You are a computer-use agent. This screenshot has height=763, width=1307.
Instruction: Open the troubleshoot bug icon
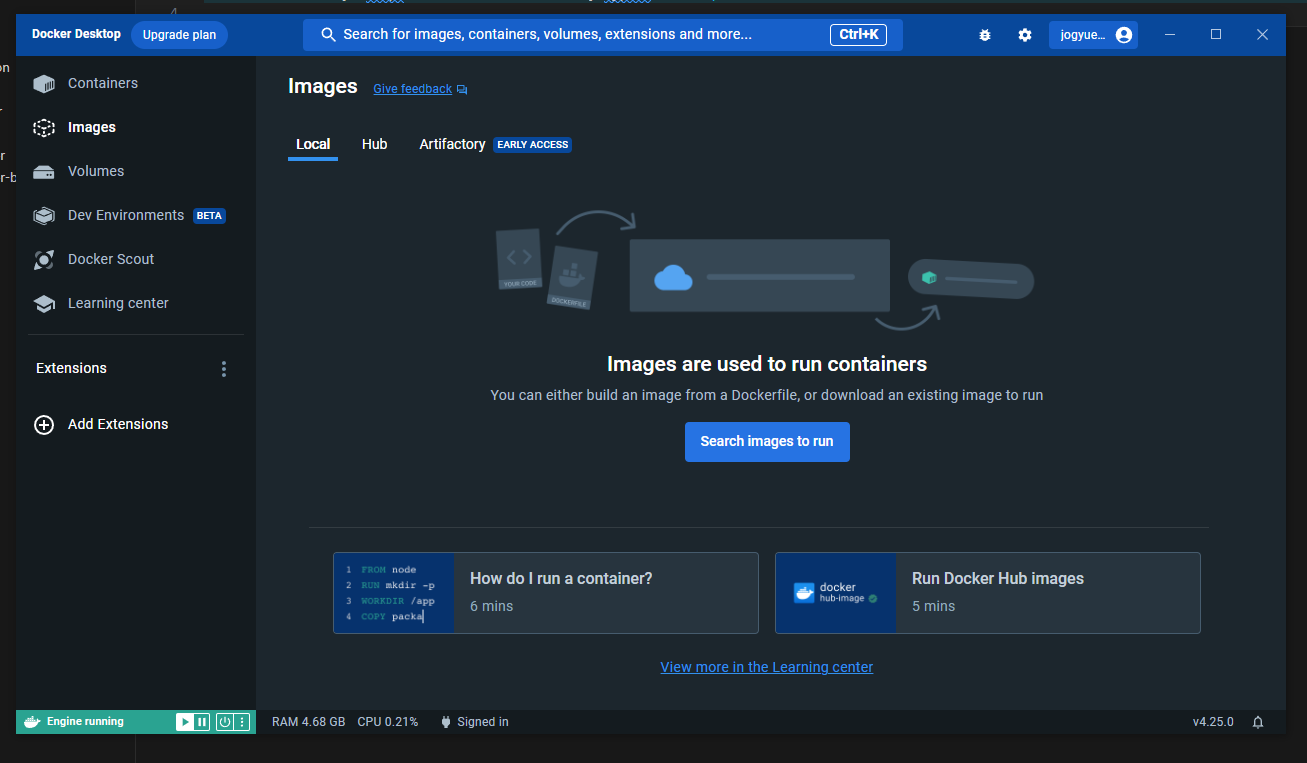[985, 35]
